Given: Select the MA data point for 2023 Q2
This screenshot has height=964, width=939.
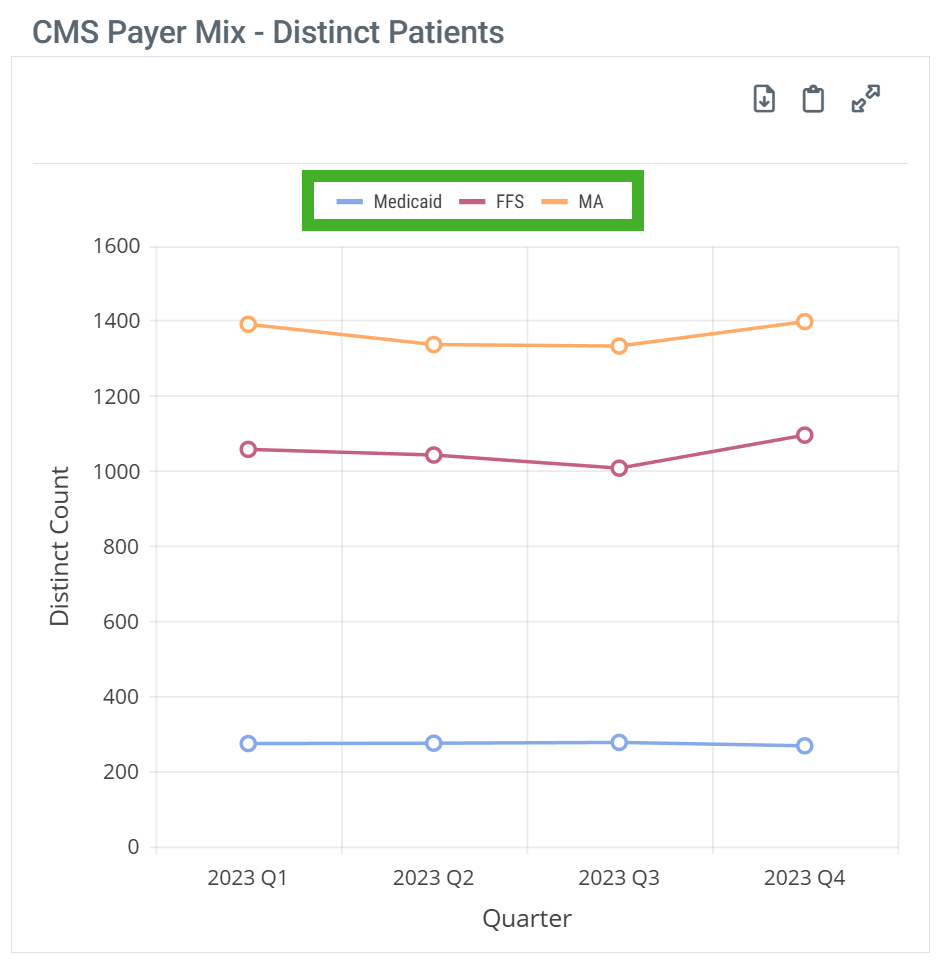Looking at the screenshot, I should pyautogui.click(x=434, y=345).
